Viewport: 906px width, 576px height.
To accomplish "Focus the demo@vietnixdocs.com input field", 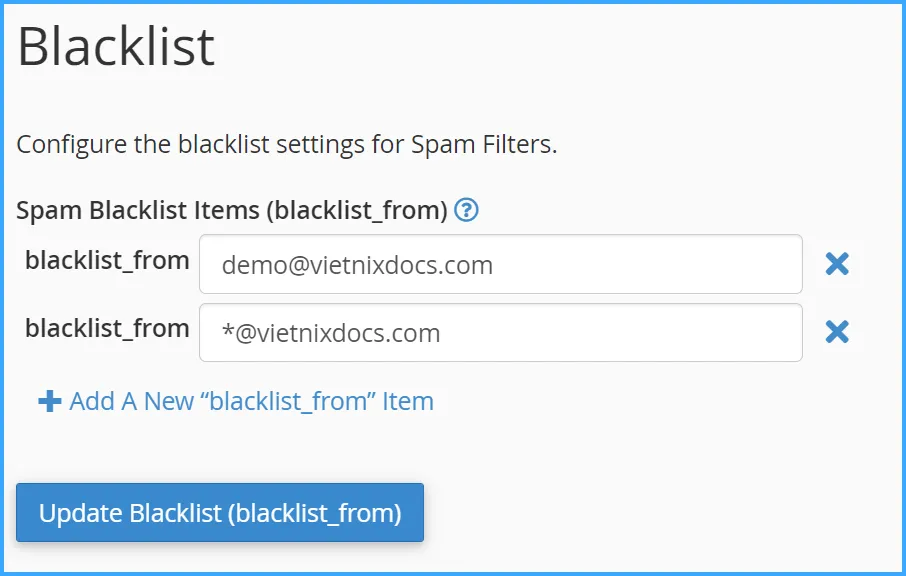I will tap(500, 264).
